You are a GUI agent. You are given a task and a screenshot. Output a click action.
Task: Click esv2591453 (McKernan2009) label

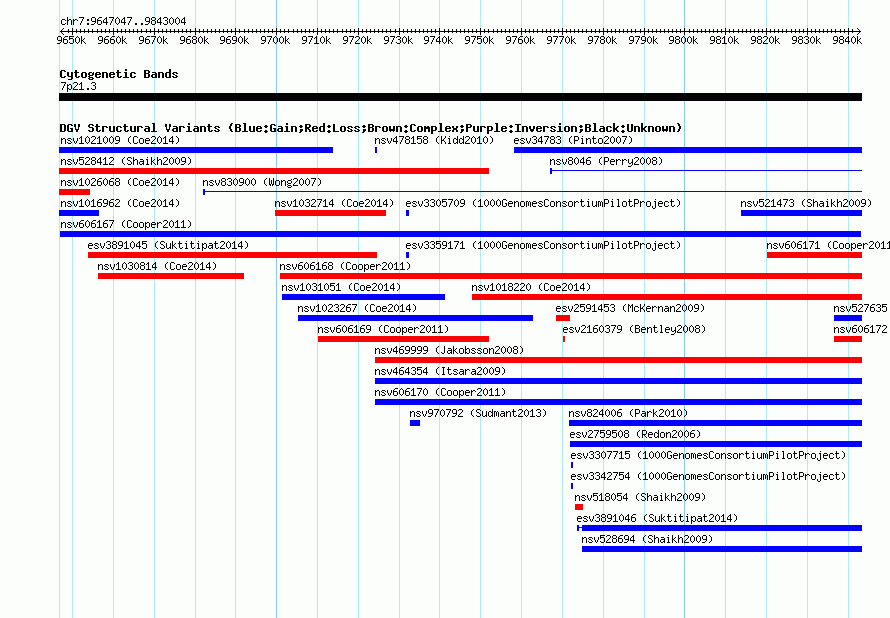point(630,308)
